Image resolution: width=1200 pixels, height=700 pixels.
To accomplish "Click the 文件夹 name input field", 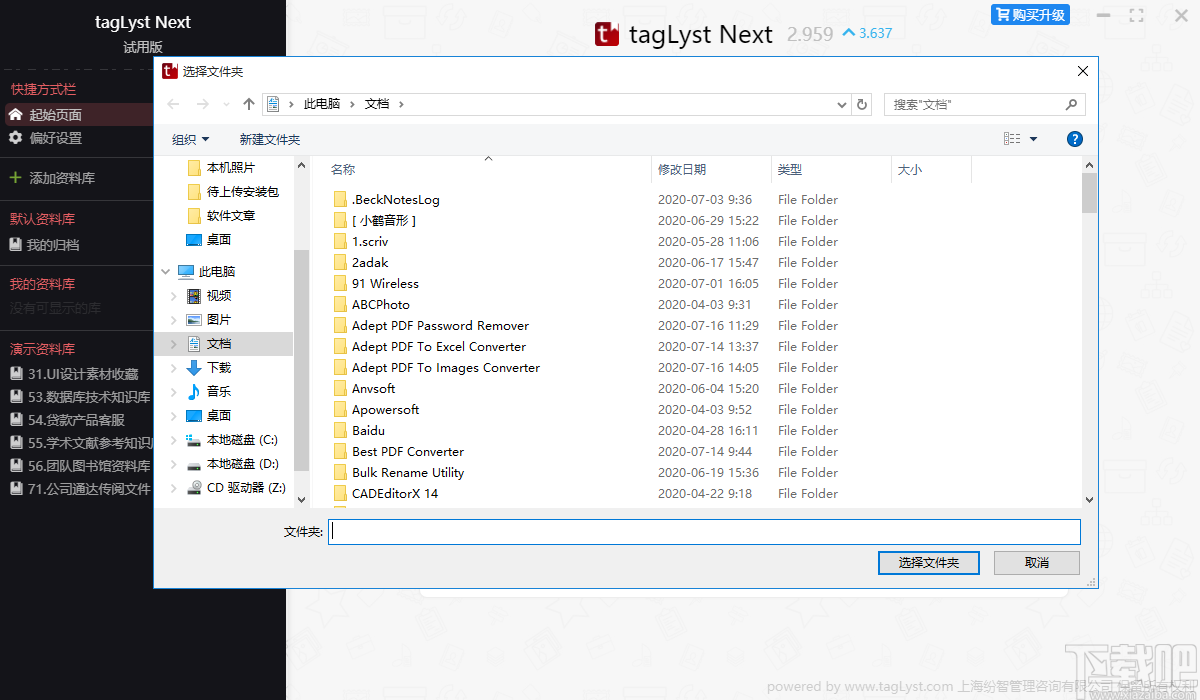I will [x=700, y=531].
